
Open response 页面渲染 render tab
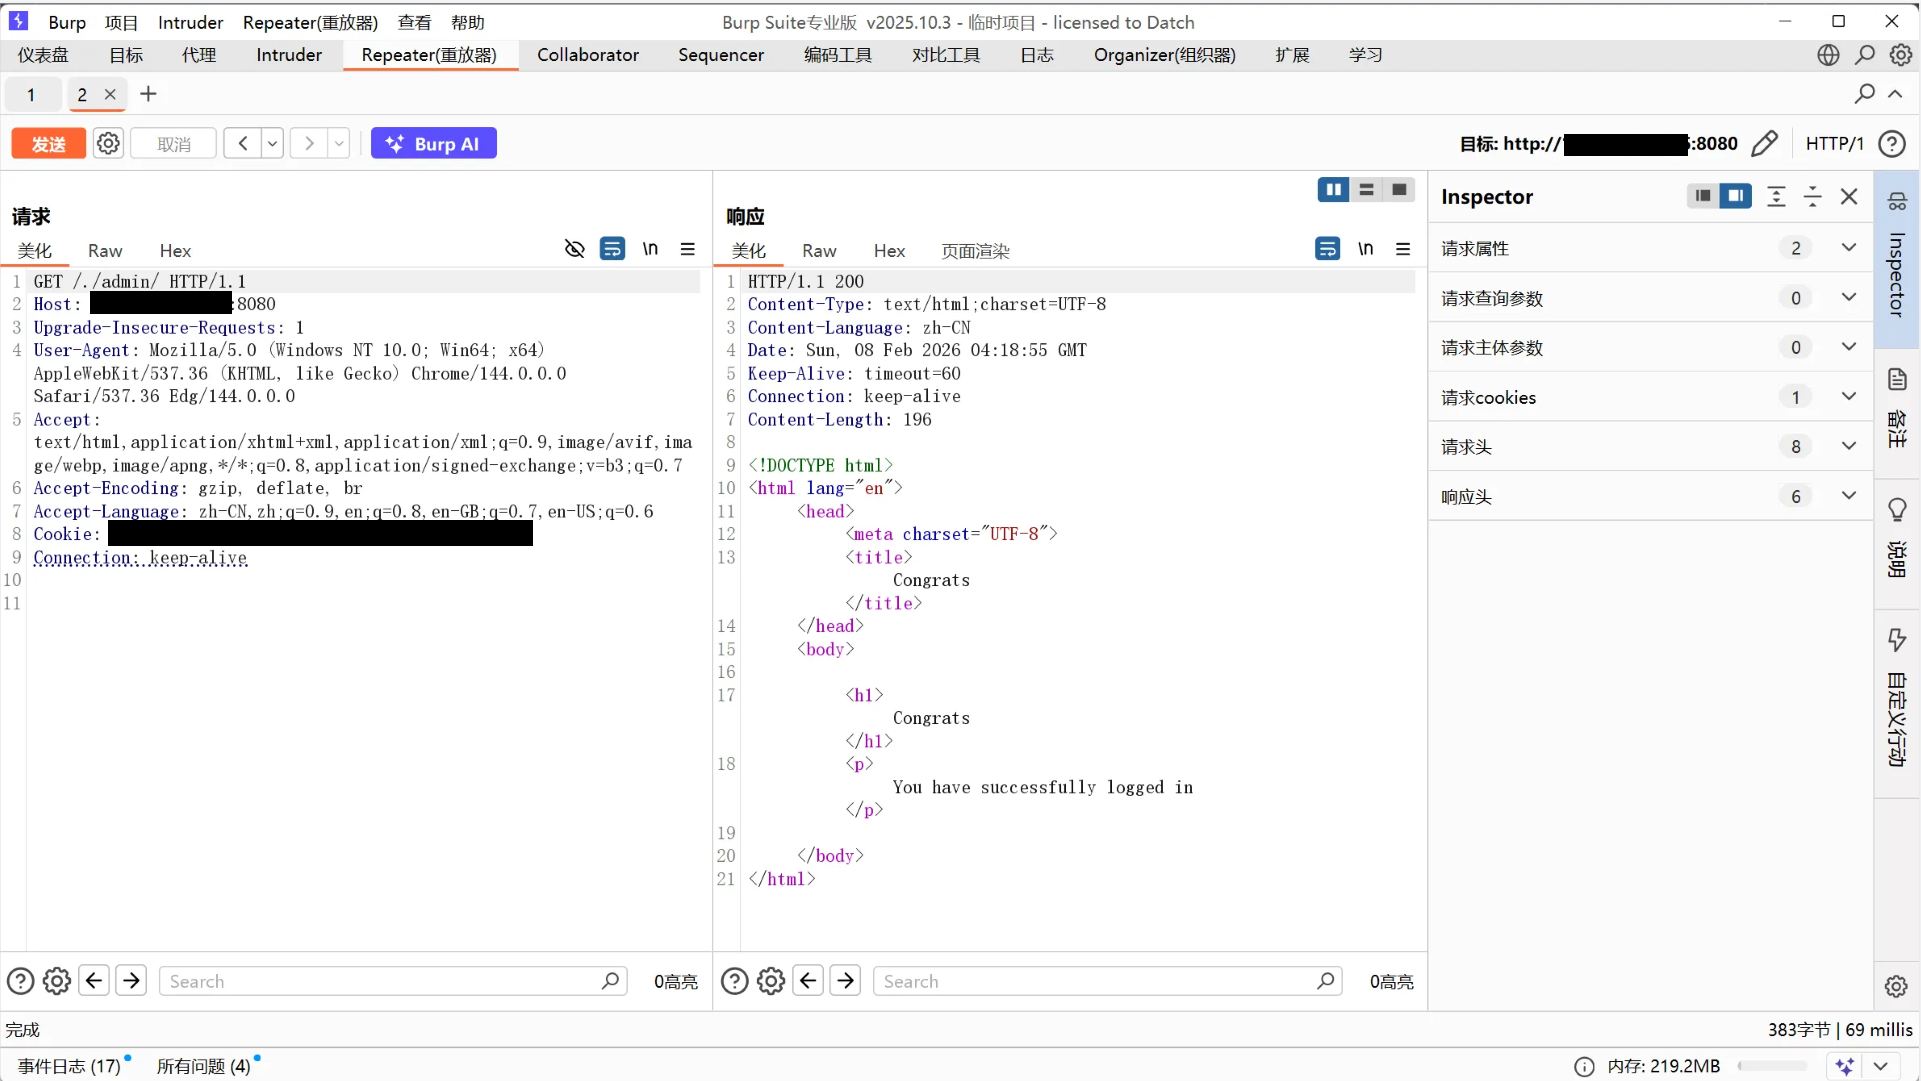pos(975,251)
